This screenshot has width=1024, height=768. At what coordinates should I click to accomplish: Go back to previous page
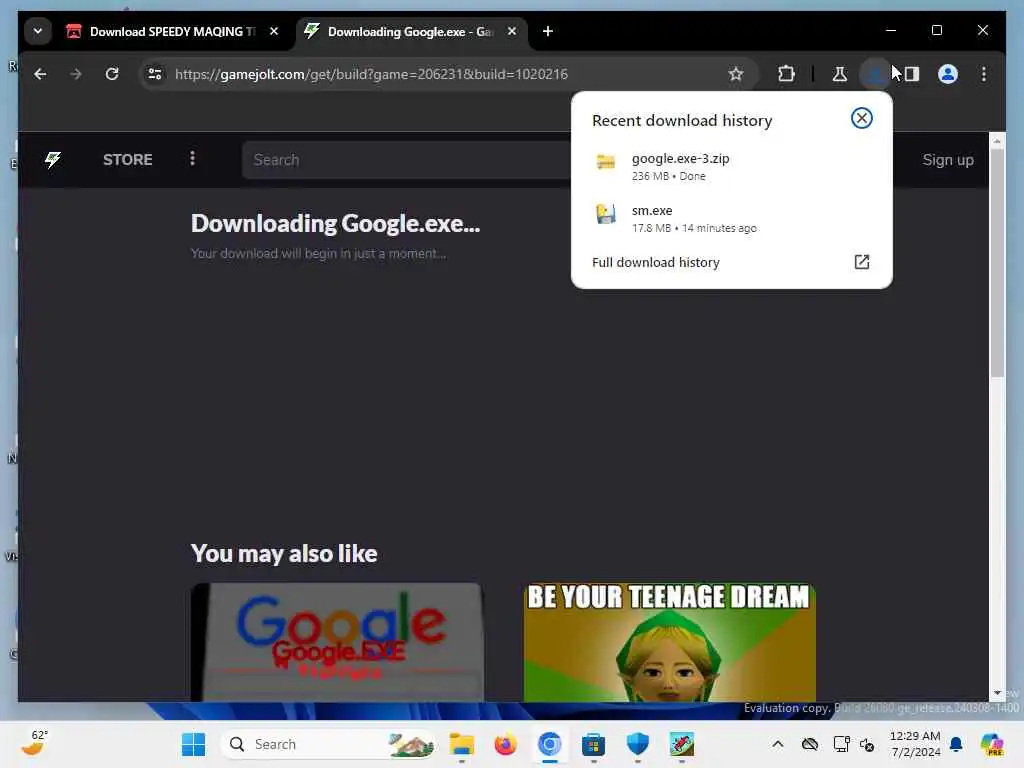coord(40,74)
